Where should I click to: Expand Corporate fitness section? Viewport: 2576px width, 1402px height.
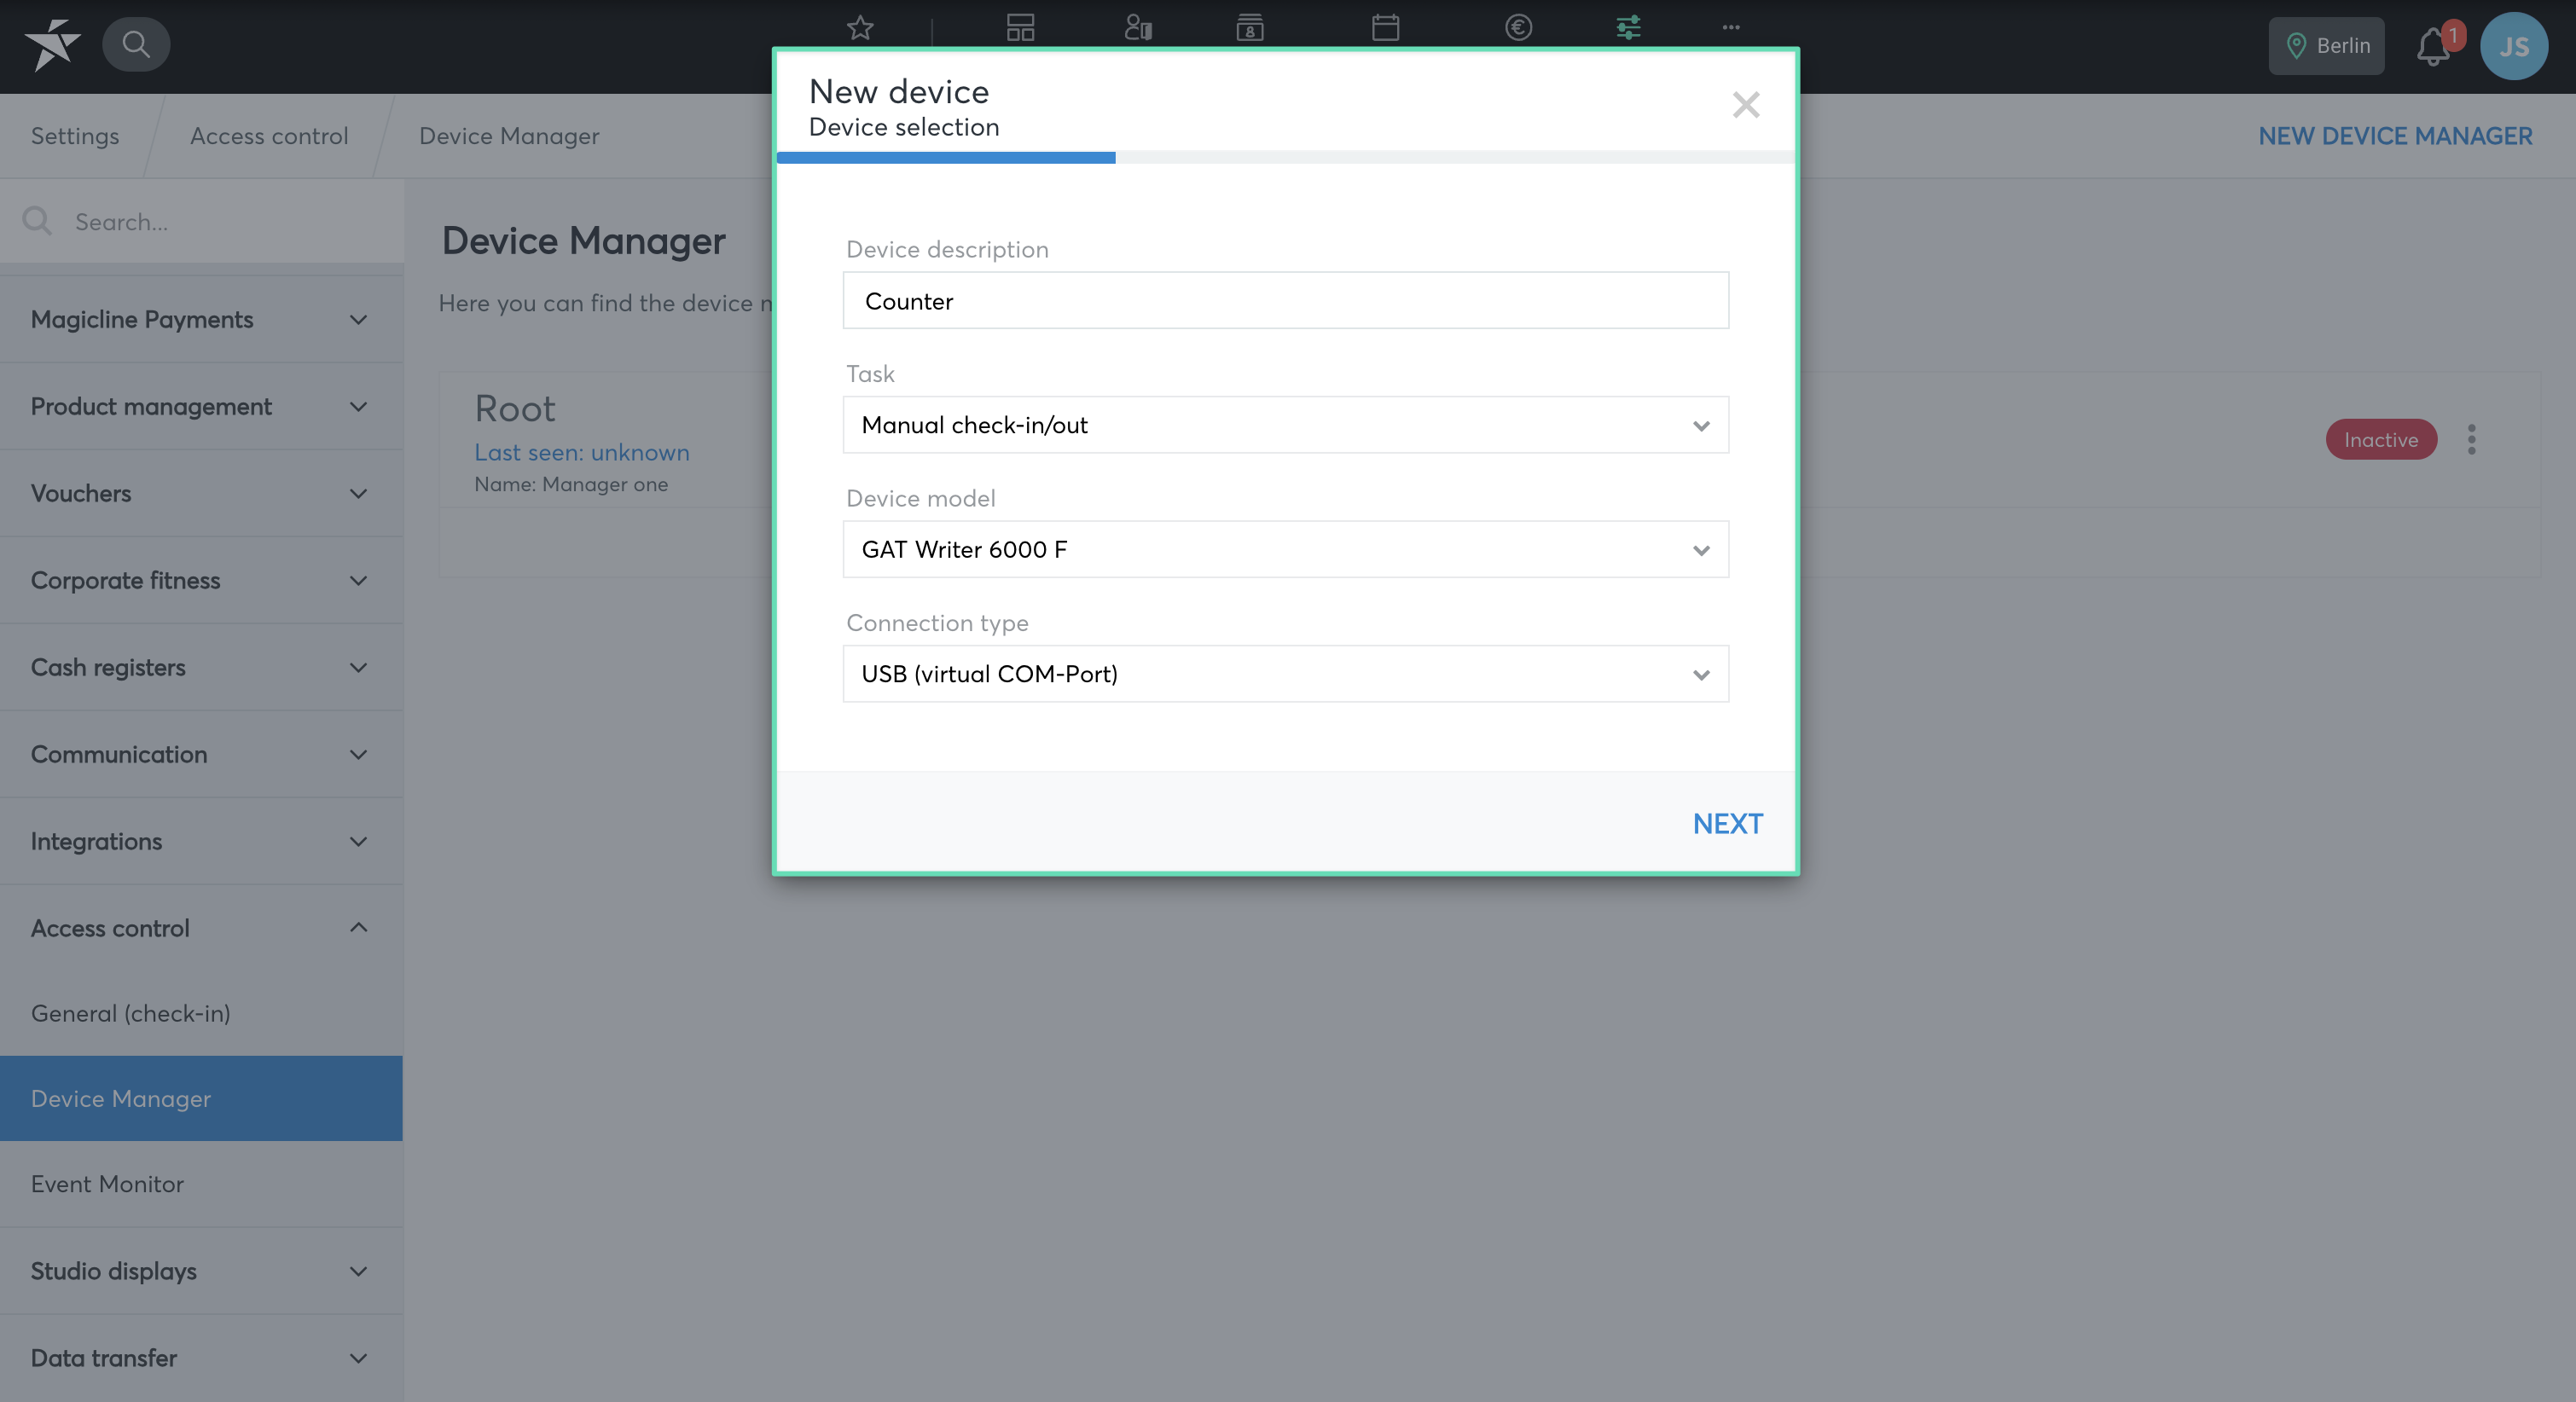coord(202,581)
